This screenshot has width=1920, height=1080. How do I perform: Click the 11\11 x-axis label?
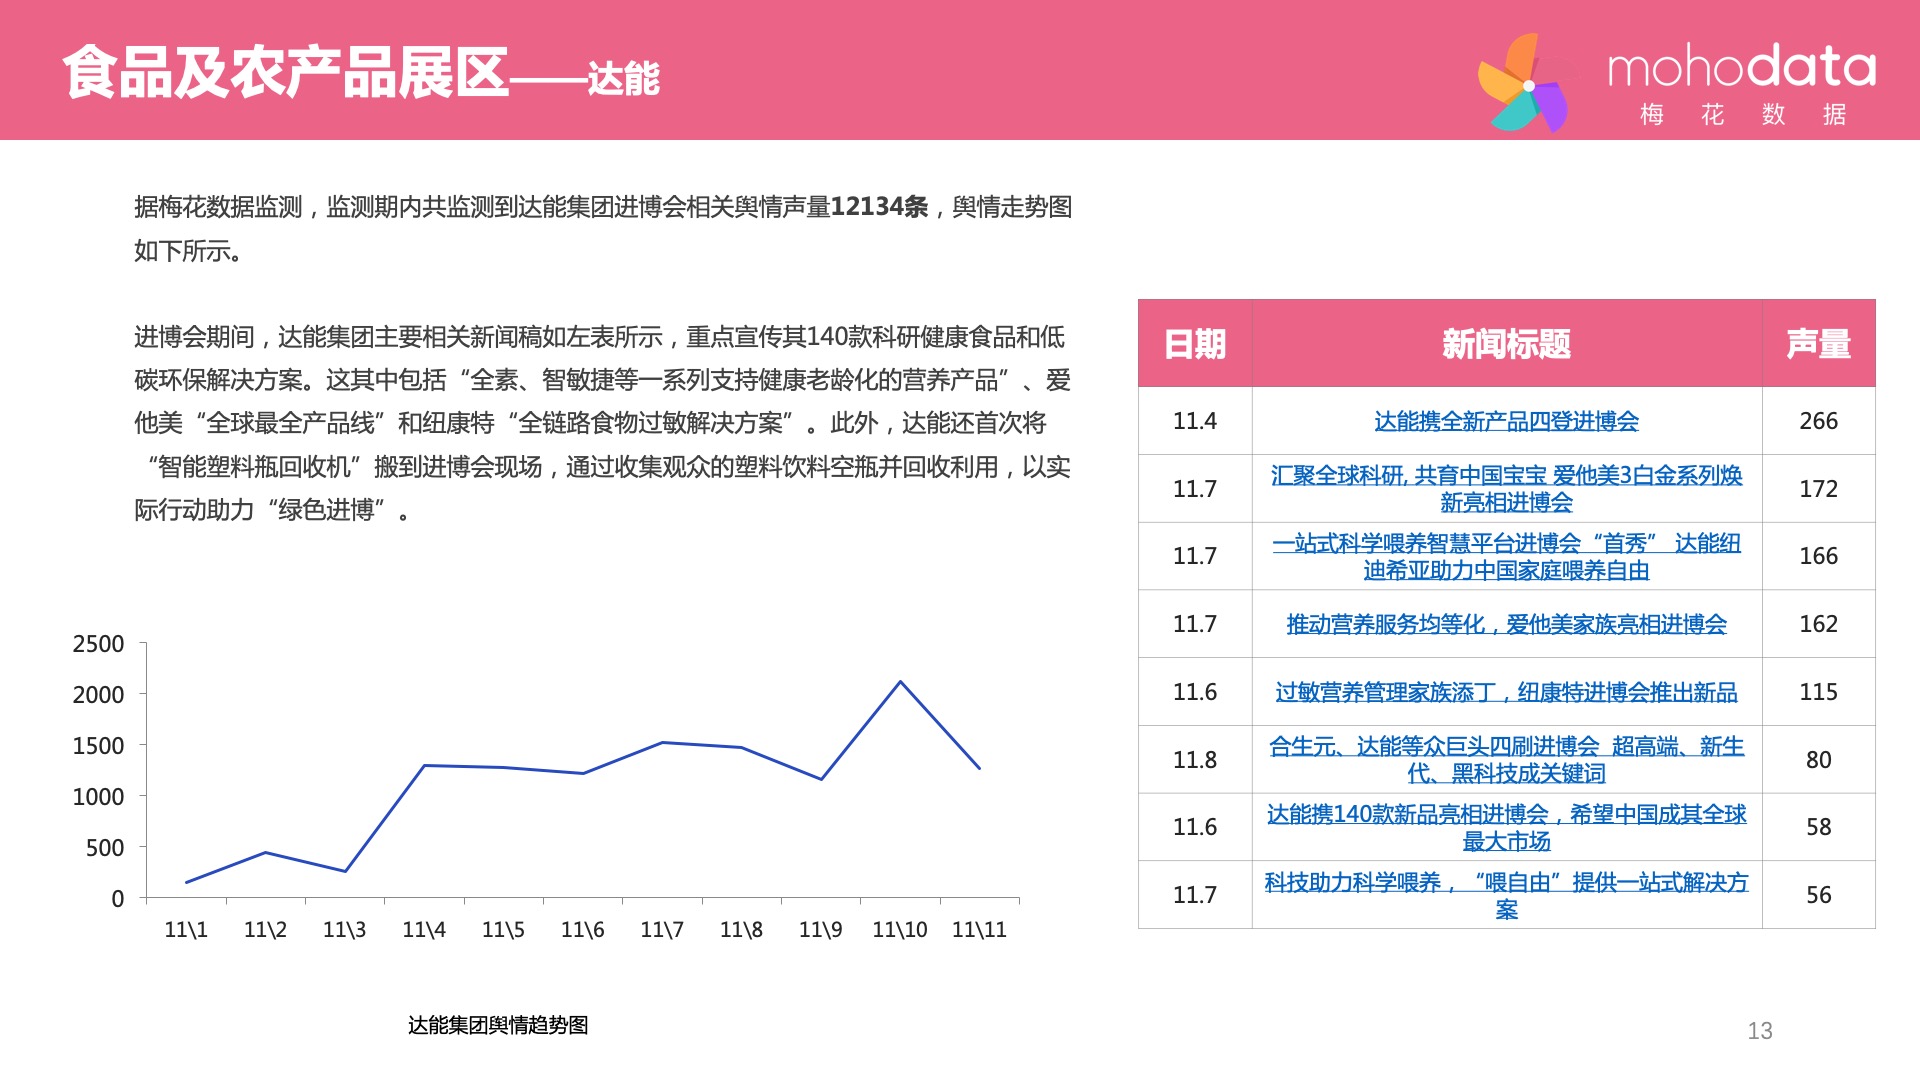[x=979, y=930]
